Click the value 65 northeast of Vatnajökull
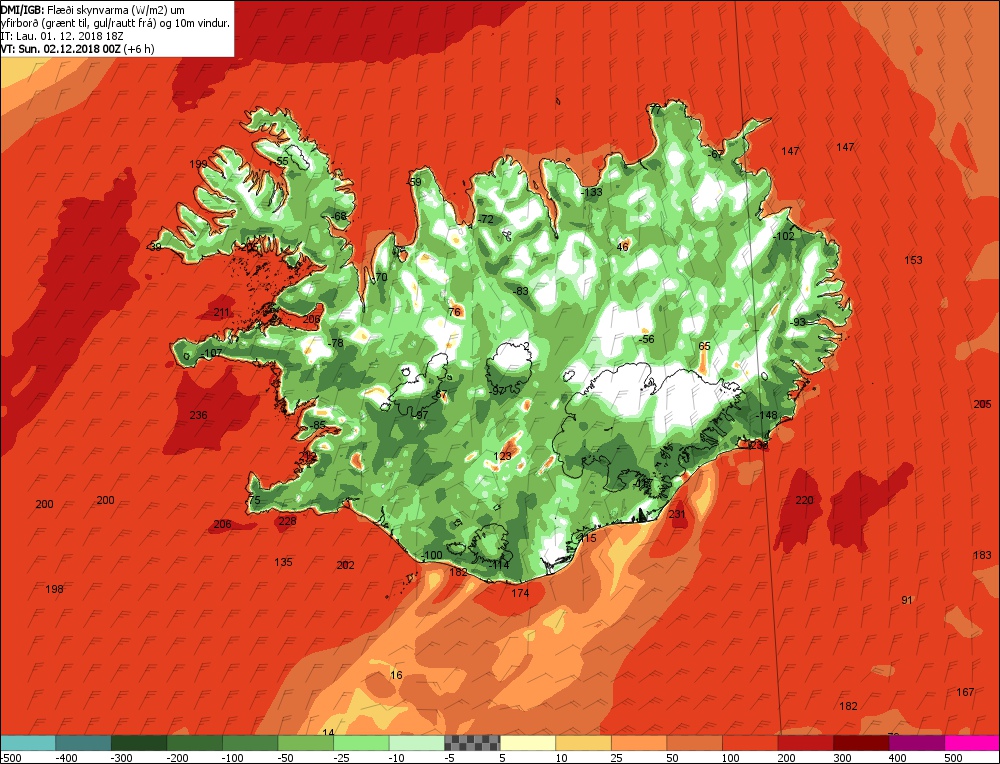This screenshot has width=1000, height=764. pos(704,346)
